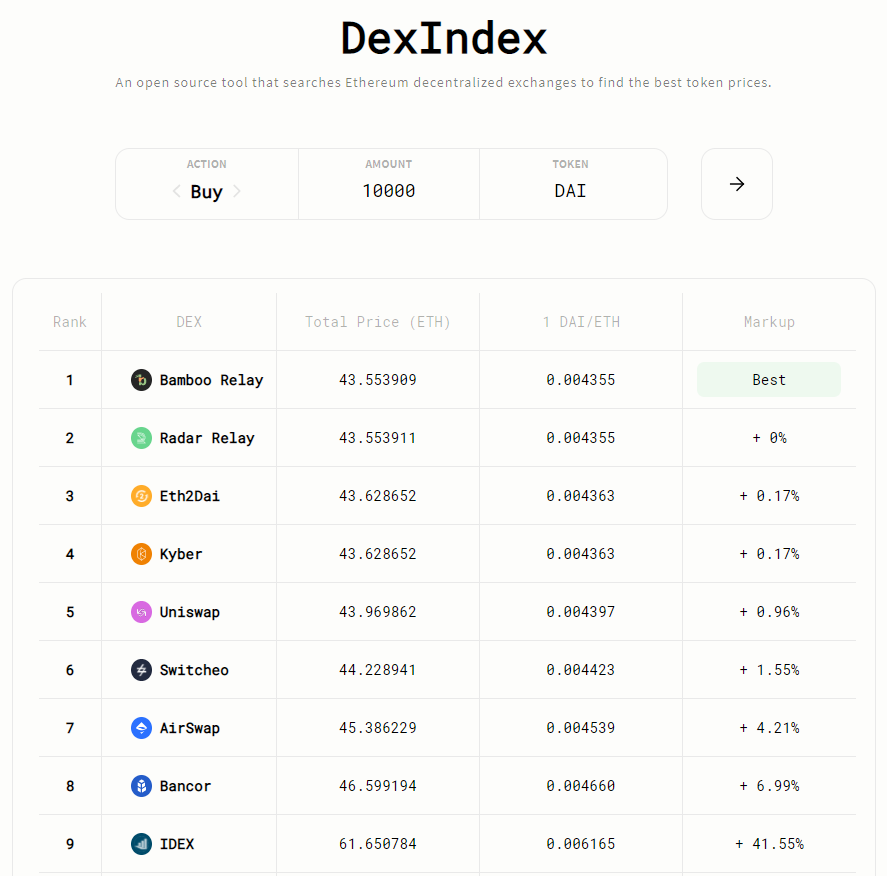887x876 pixels.
Task: Click the open source tool tagline text
Action: (444, 83)
